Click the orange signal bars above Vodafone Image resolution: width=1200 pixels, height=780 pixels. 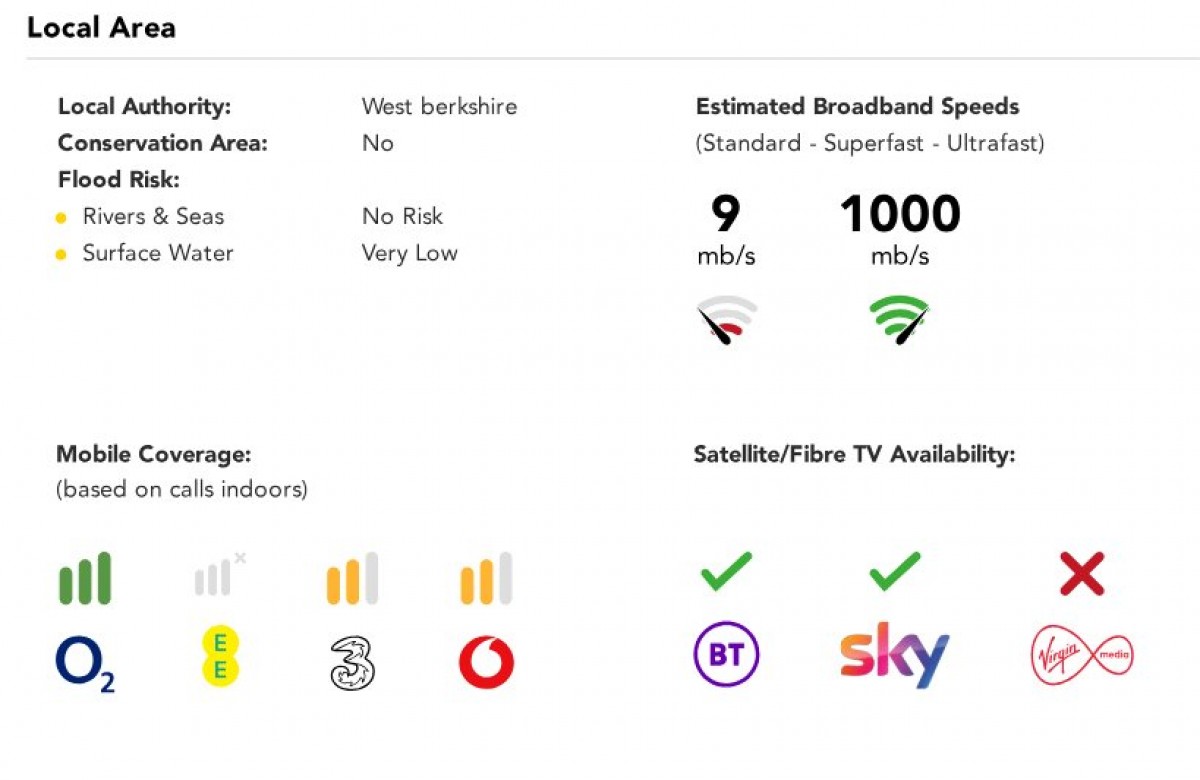pyautogui.click(x=486, y=579)
